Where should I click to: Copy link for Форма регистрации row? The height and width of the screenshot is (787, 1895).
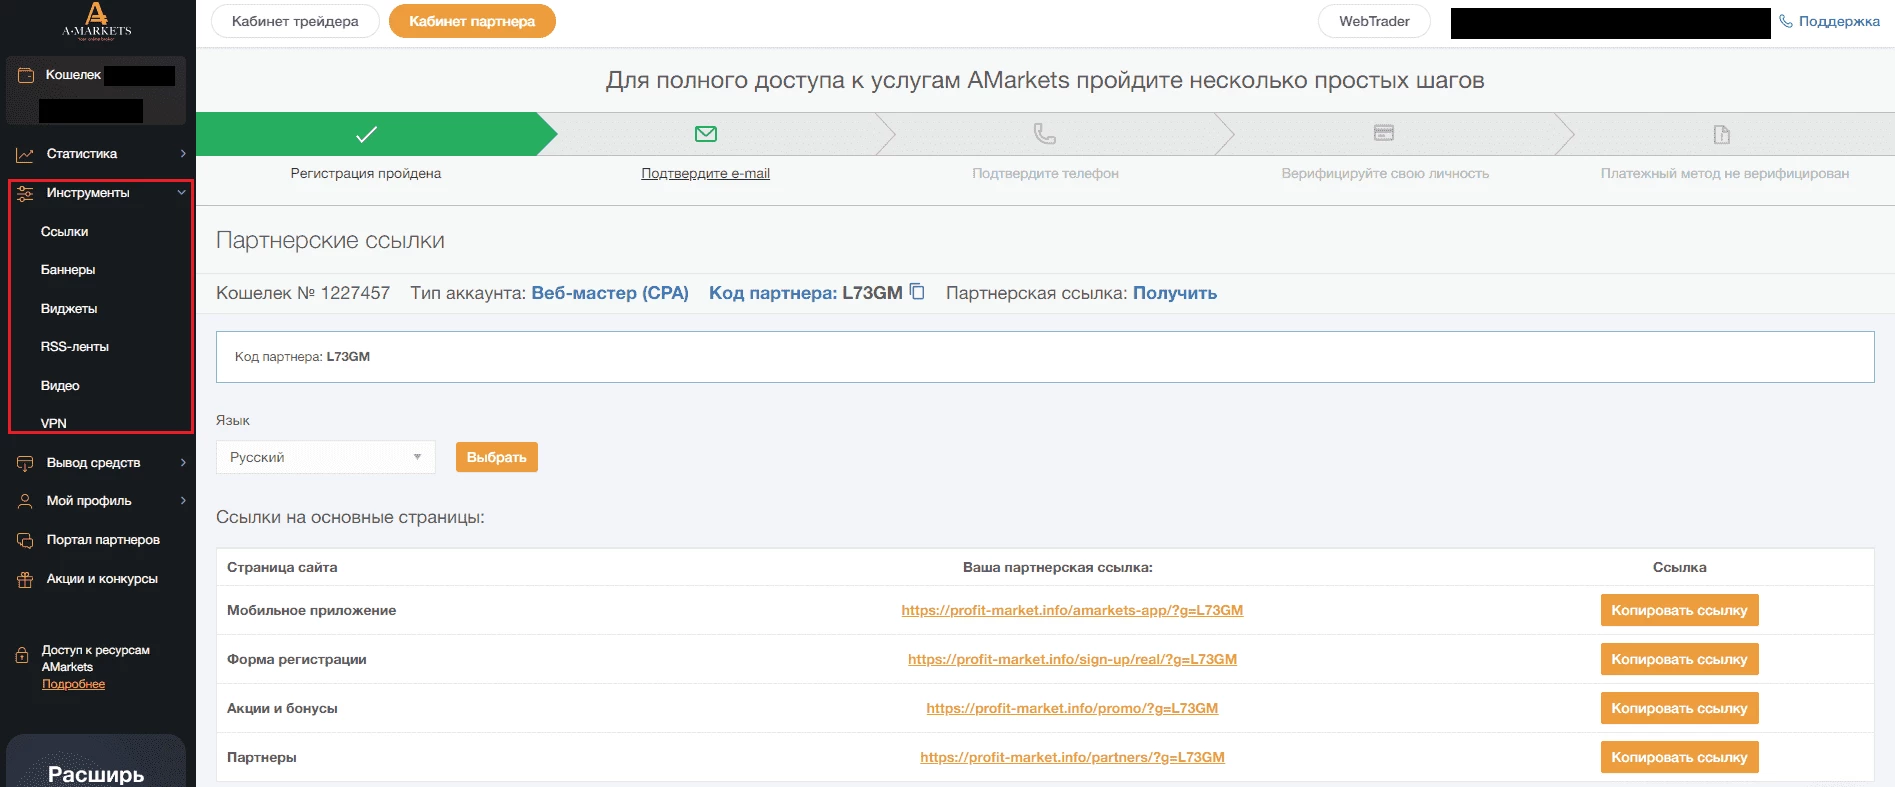[1679, 659]
